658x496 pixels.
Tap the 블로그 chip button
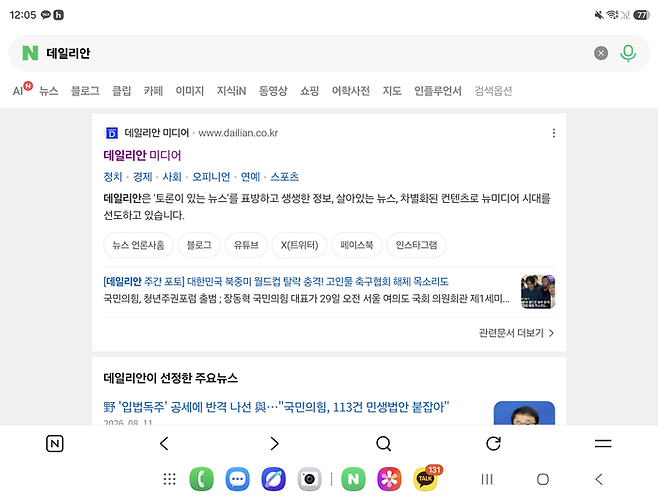click(199, 245)
